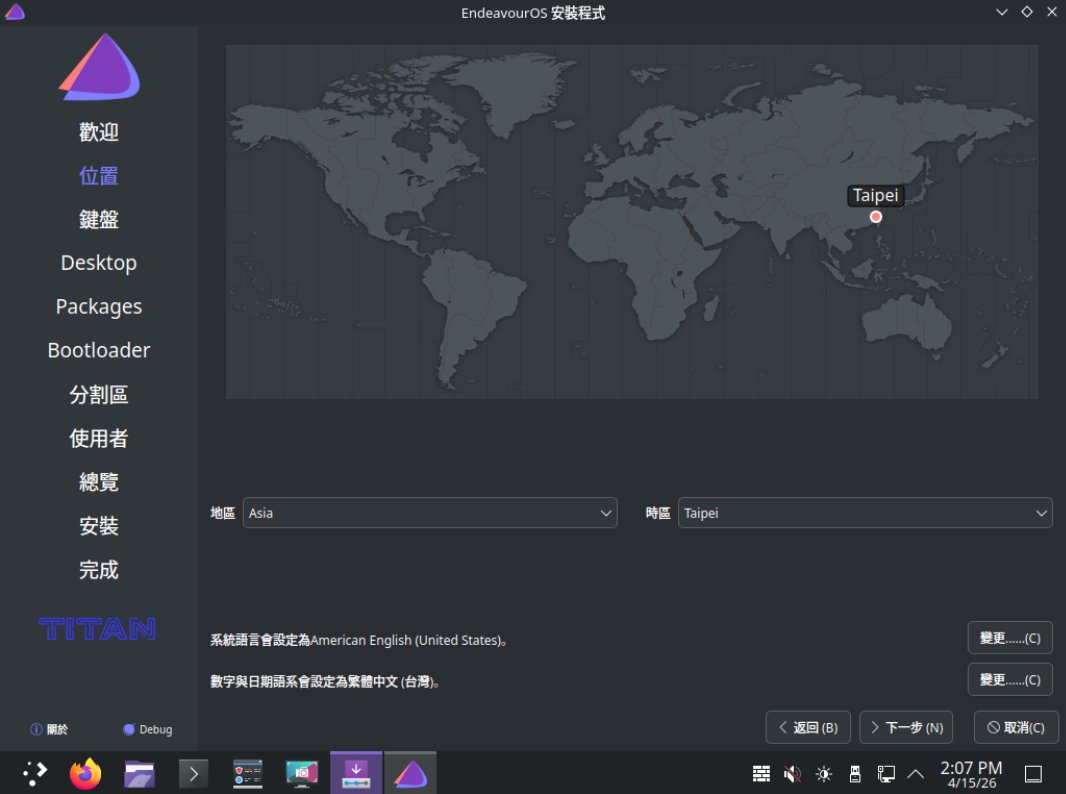Image resolution: width=1066 pixels, height=794 pixels.
Task: Click 變更 button for system language
Action: (1009, 637)
